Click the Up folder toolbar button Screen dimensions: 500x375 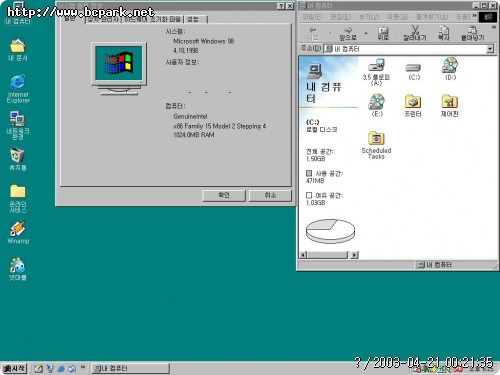coord(383,33)
